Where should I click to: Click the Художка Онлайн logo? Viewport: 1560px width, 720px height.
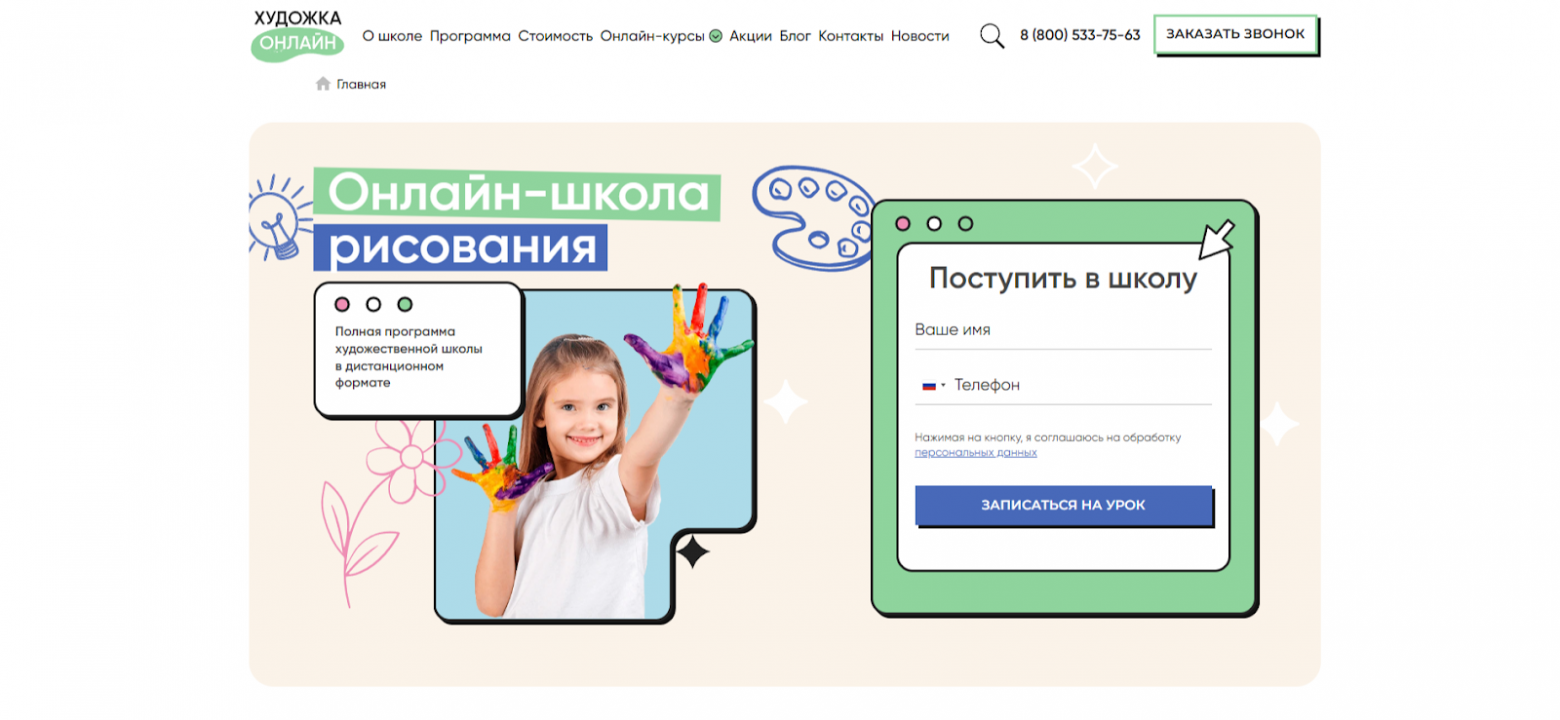pos(297,35)
